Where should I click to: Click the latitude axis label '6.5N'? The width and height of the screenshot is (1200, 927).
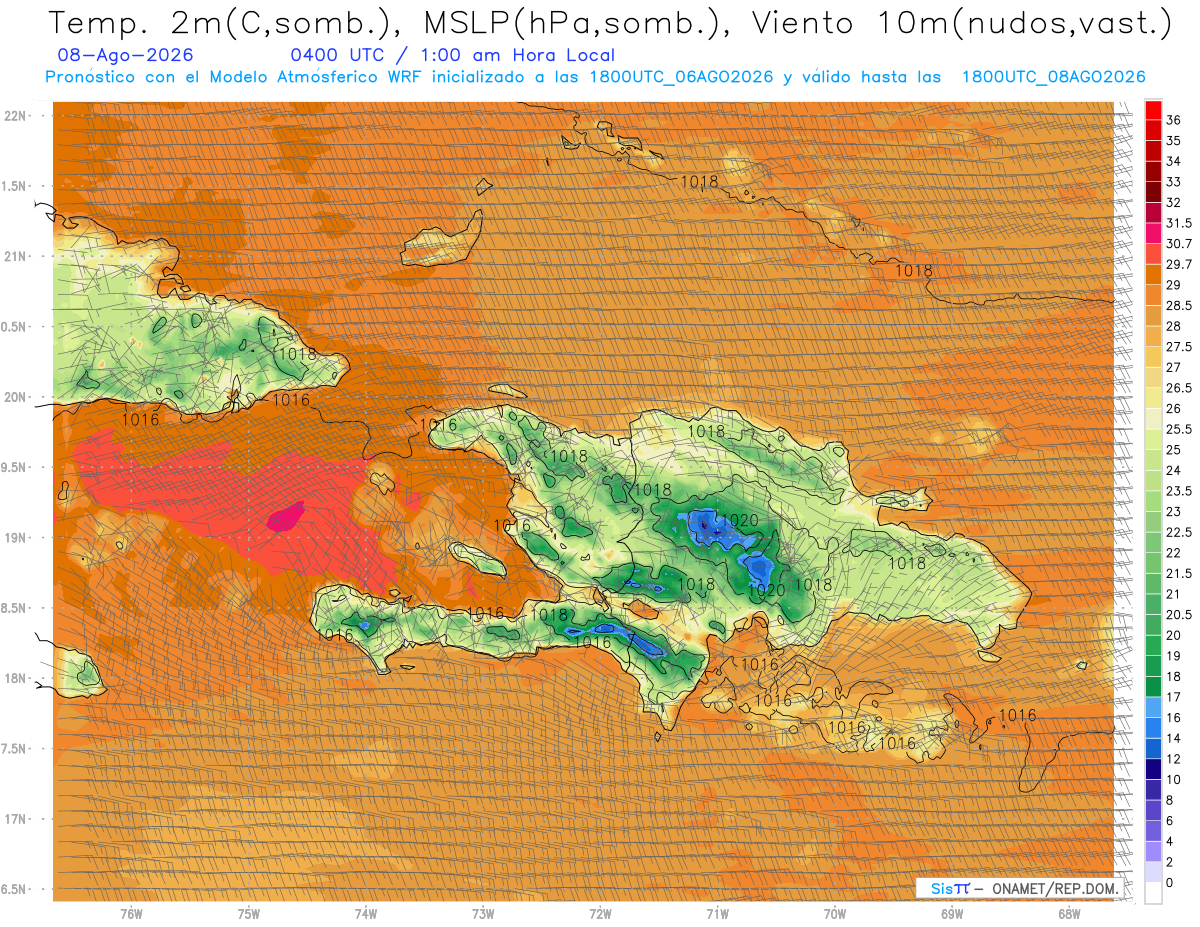15,889
